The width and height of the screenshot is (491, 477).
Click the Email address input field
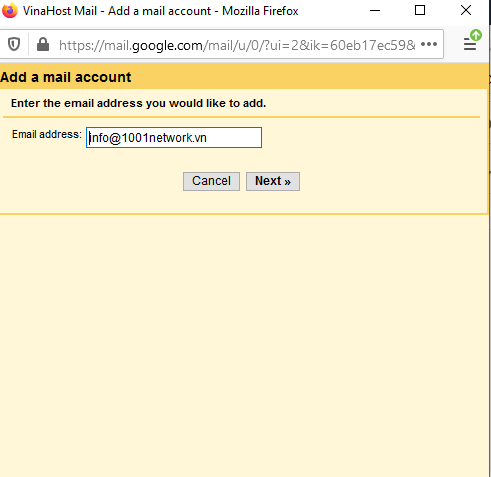(174, 137)
